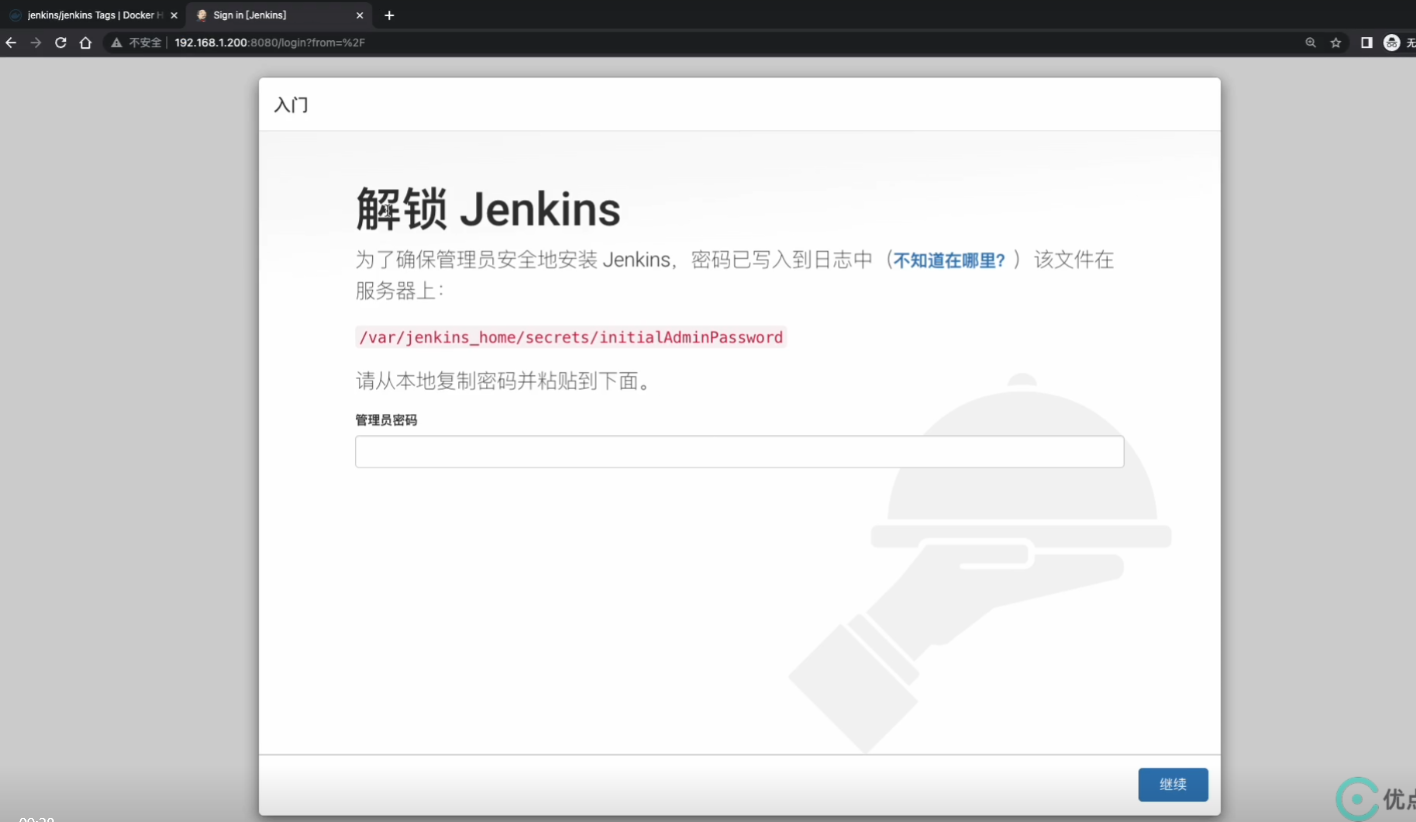
Task: Focus the 管理员密码 password field
Action: point(739,451)
